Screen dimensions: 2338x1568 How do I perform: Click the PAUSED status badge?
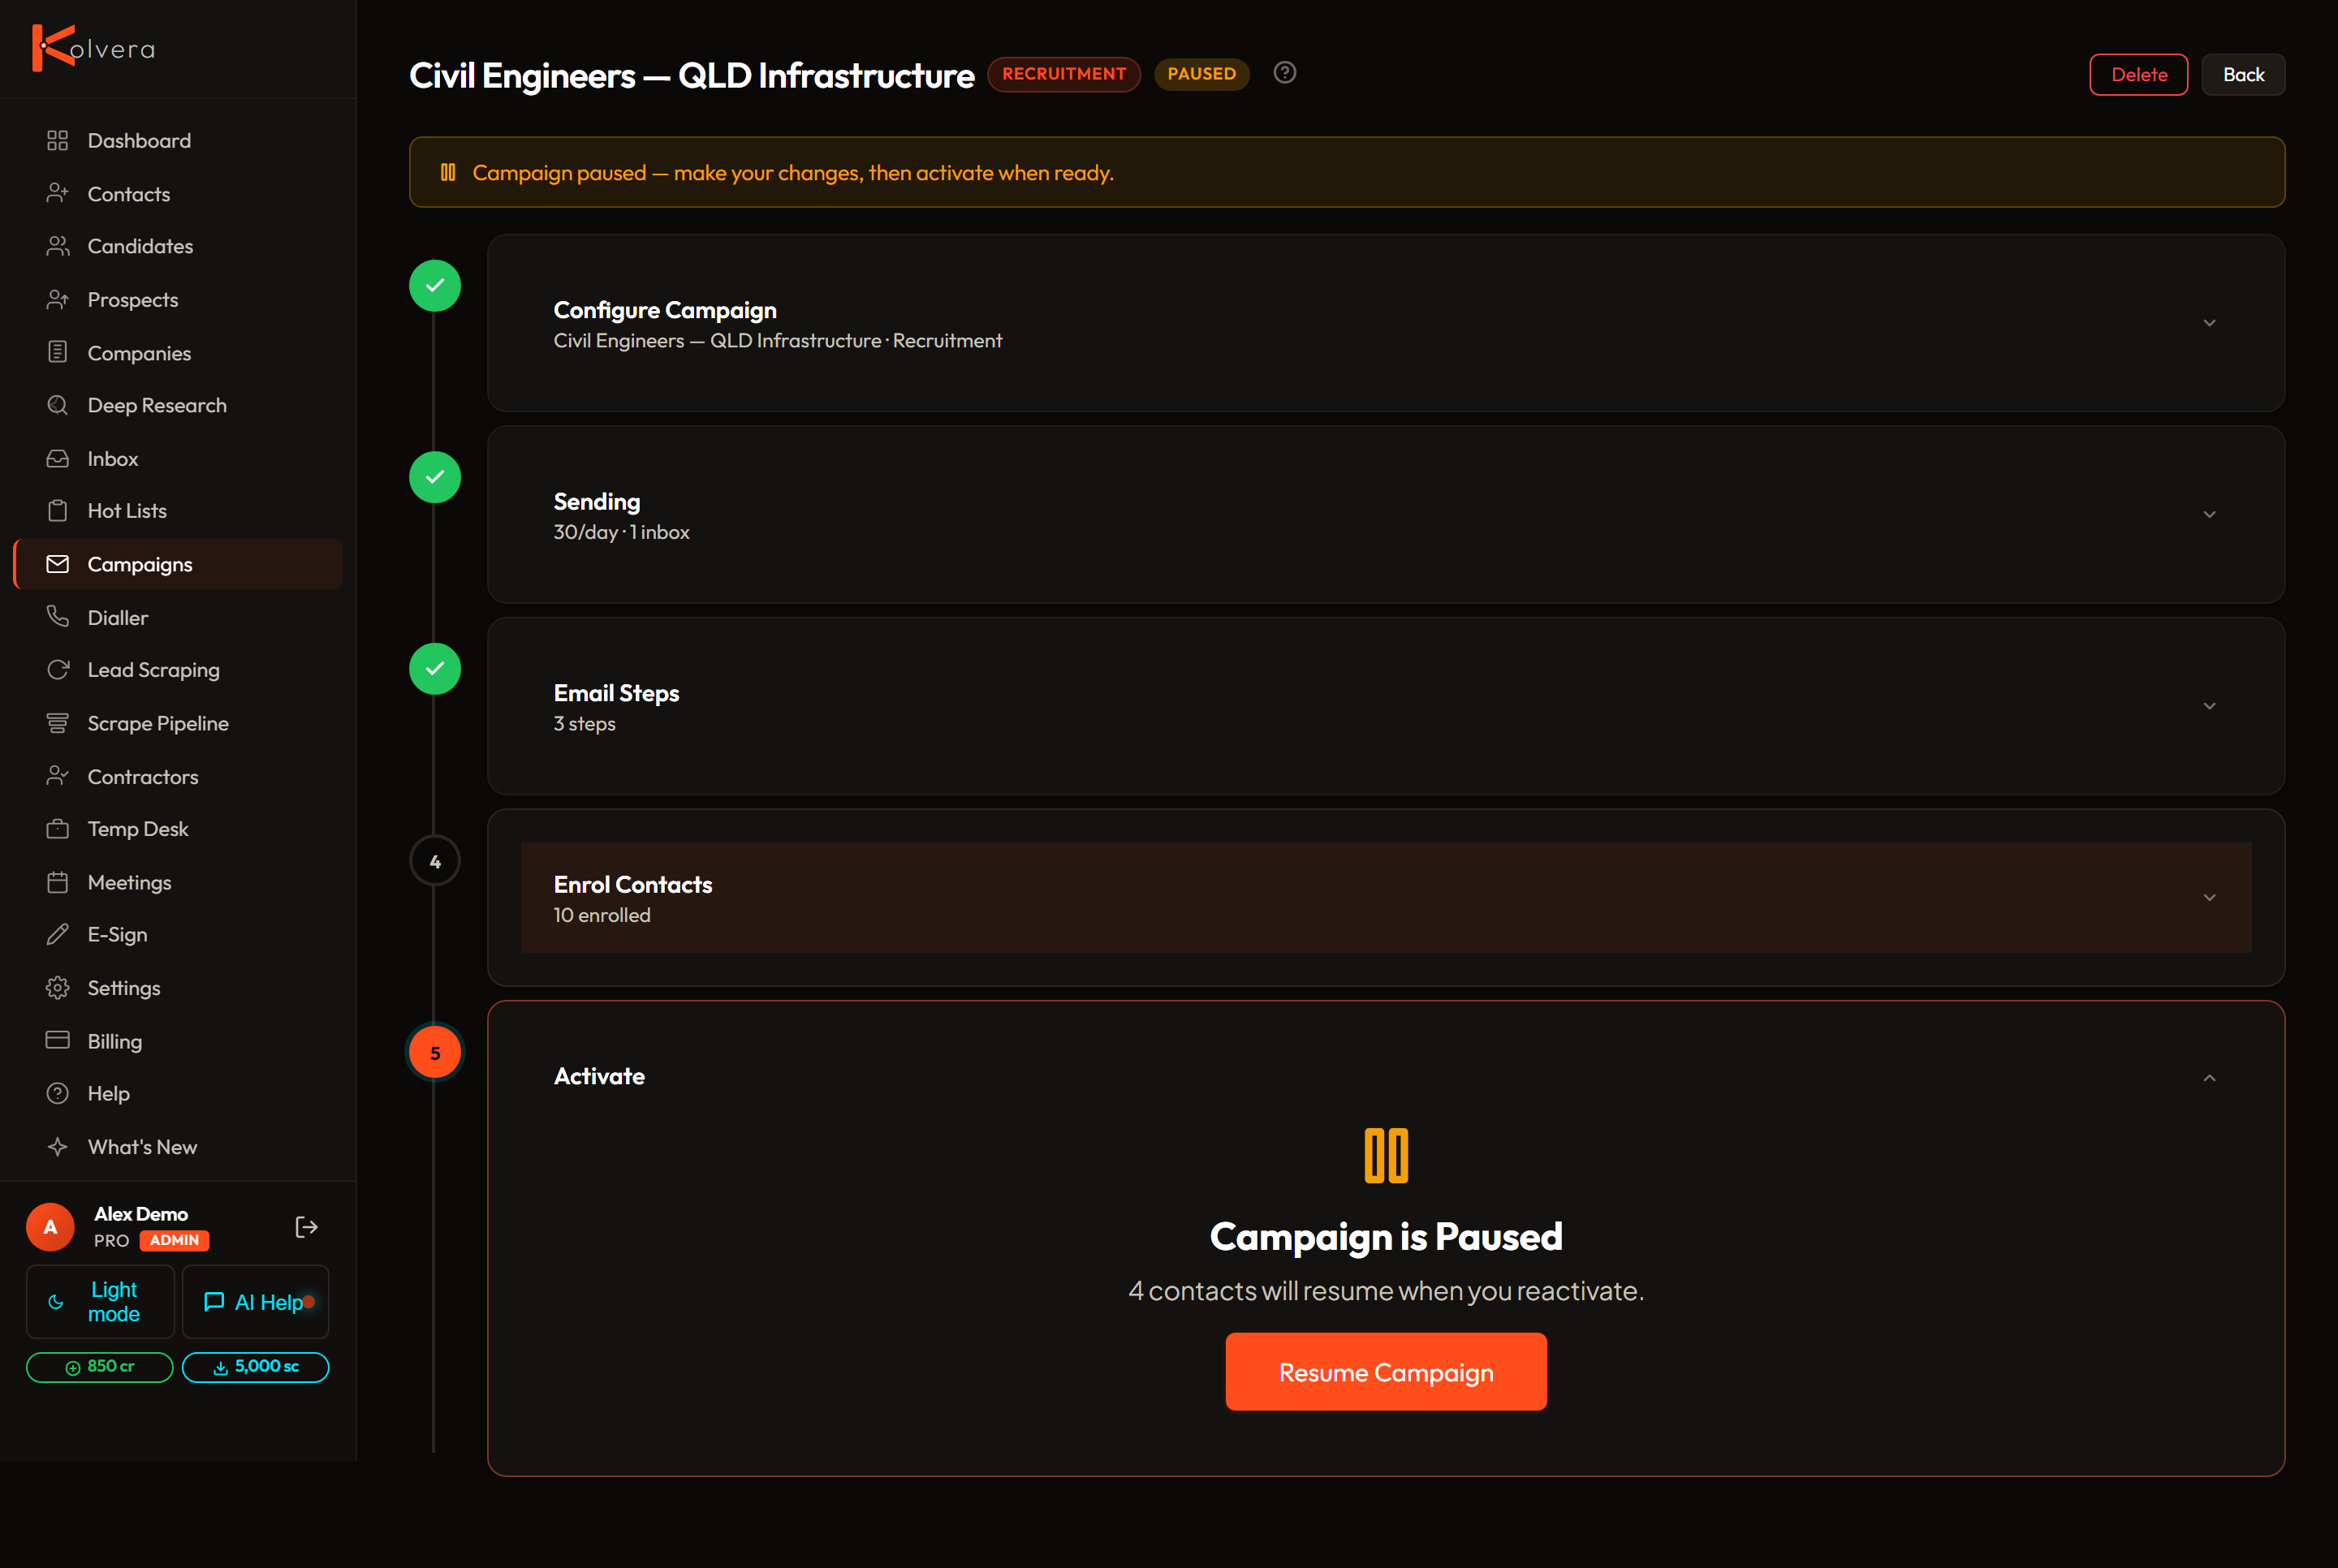1202,74
